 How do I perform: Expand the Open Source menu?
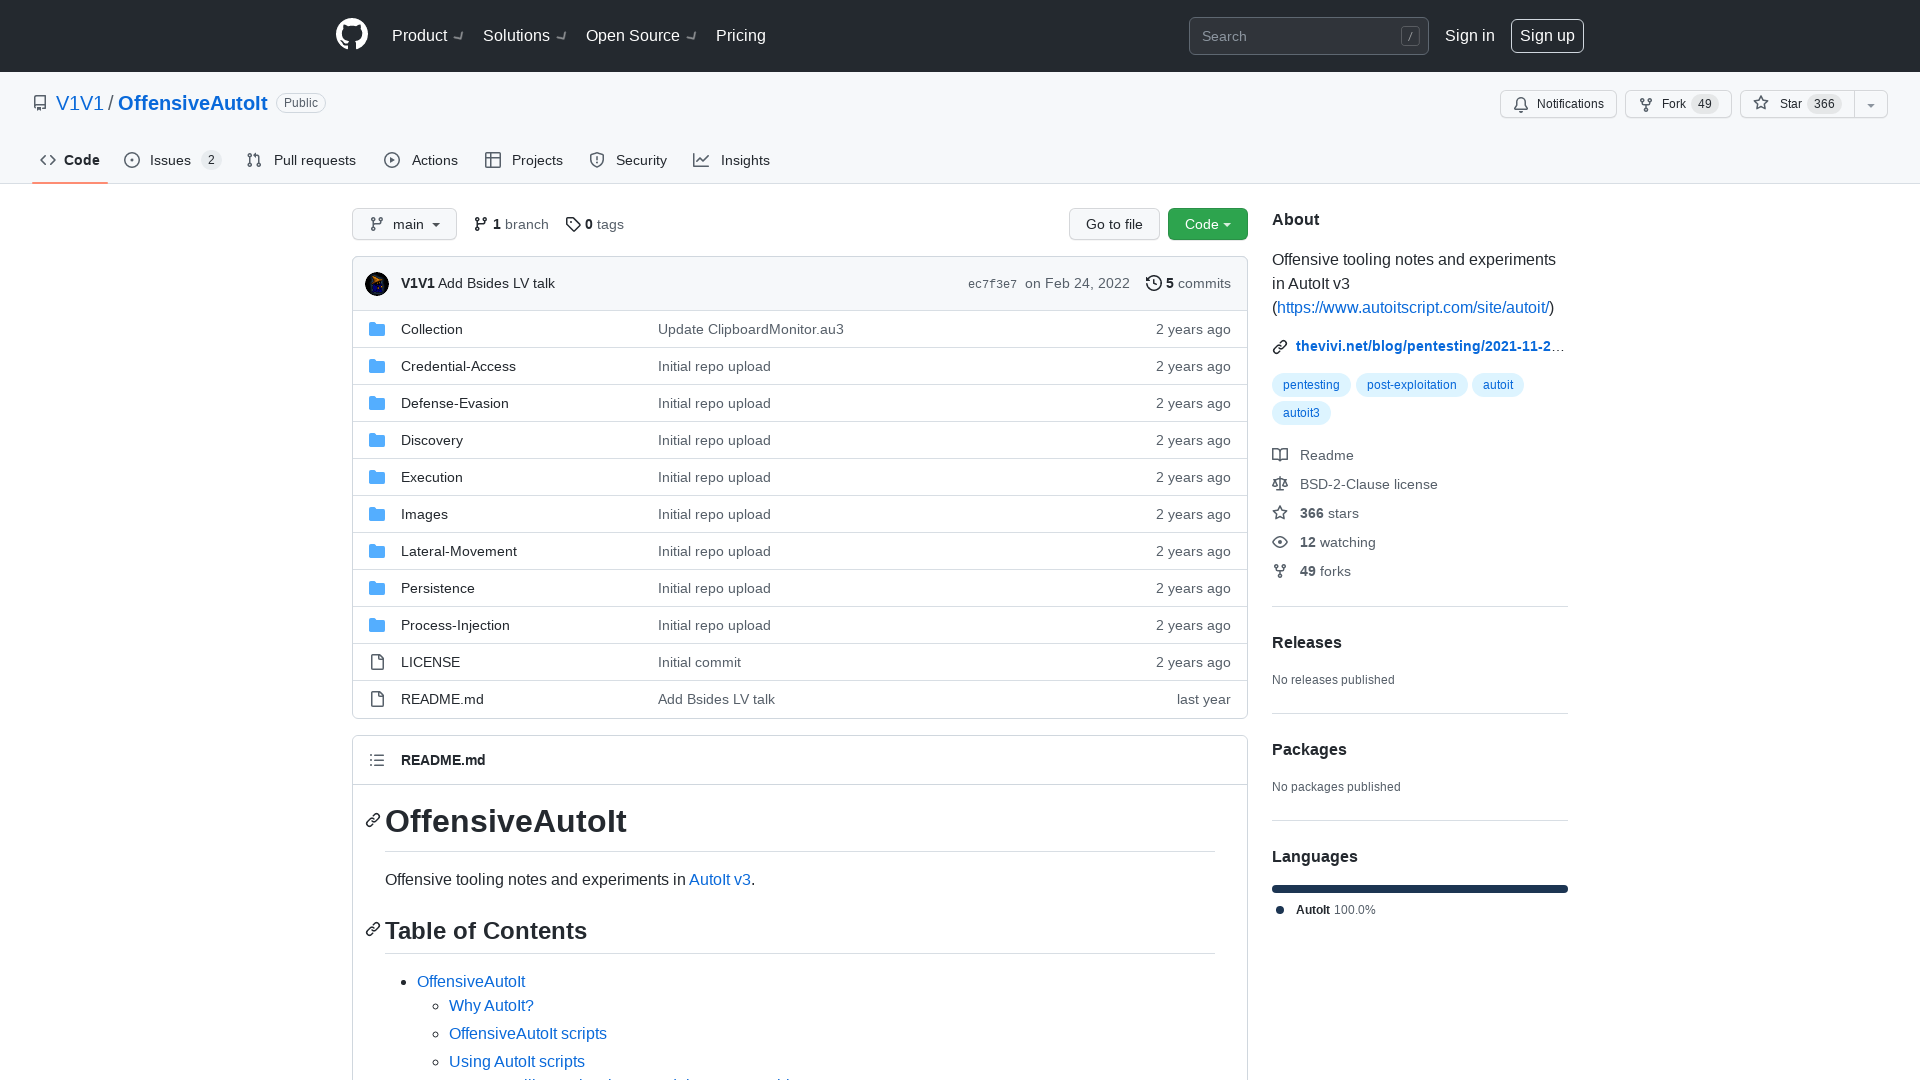coord(642,36)
